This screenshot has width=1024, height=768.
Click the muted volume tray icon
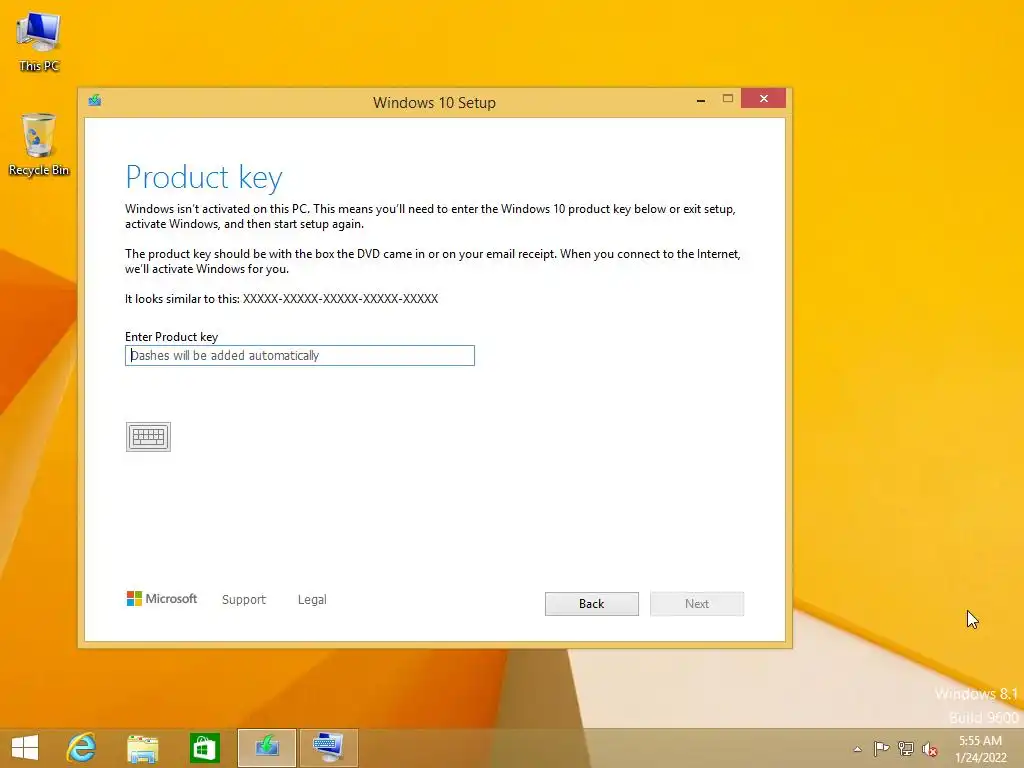tap(929, 749)
